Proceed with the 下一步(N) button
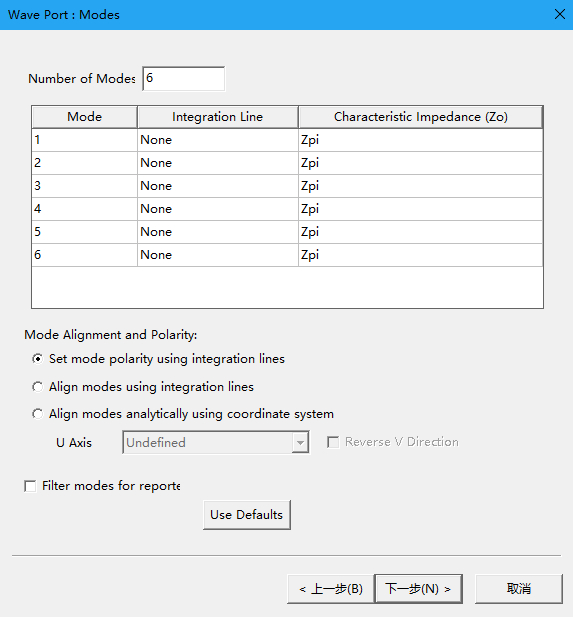 click(418, 589)
